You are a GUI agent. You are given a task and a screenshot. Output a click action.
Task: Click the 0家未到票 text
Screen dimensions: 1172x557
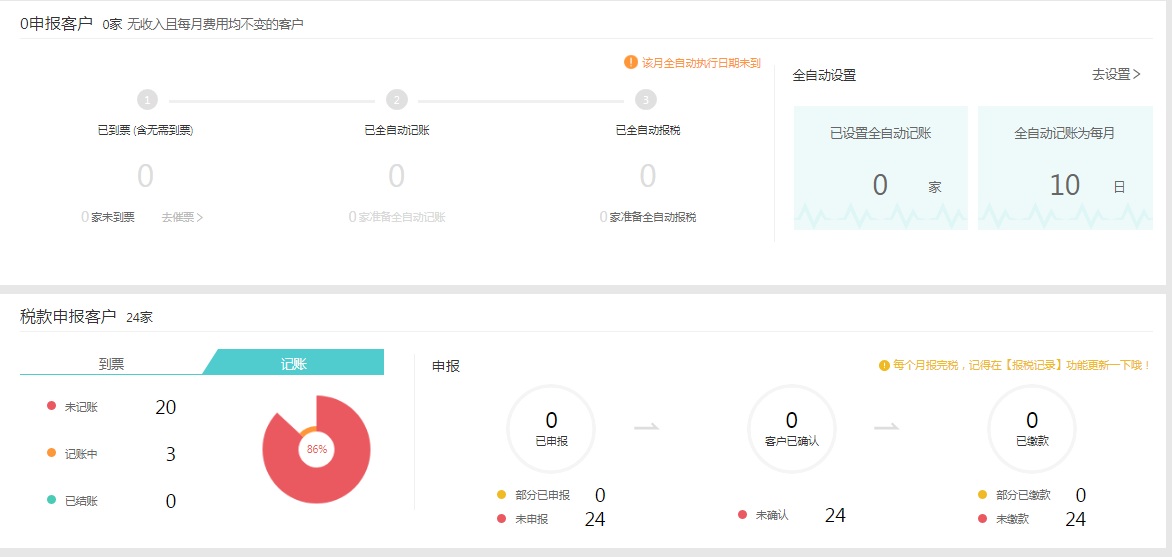coord(108,218)
